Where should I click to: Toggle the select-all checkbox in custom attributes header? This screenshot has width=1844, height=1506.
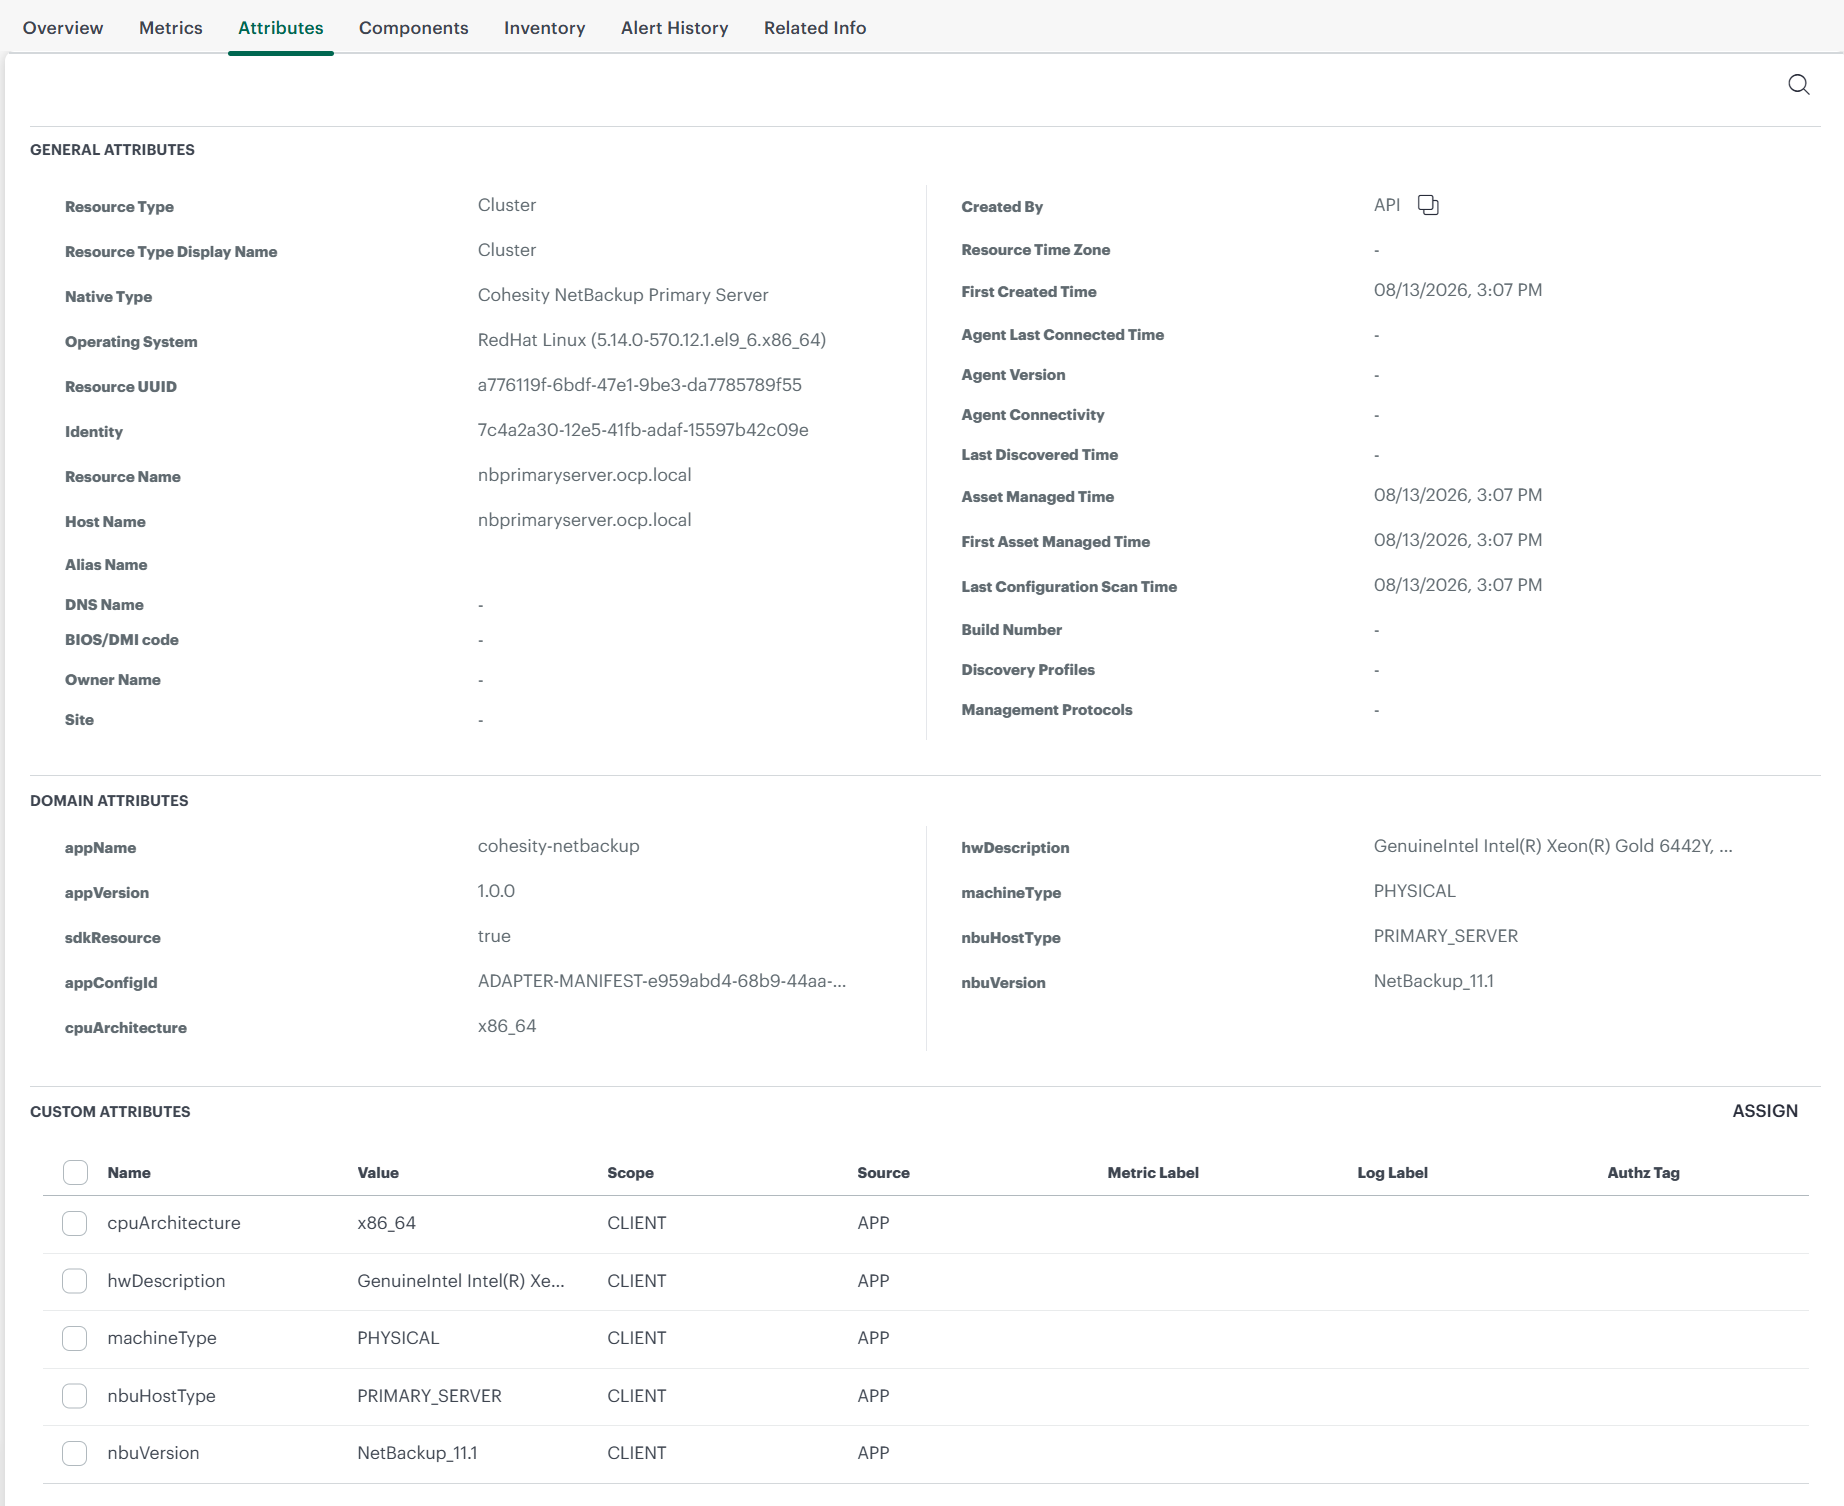point(75,1173)
